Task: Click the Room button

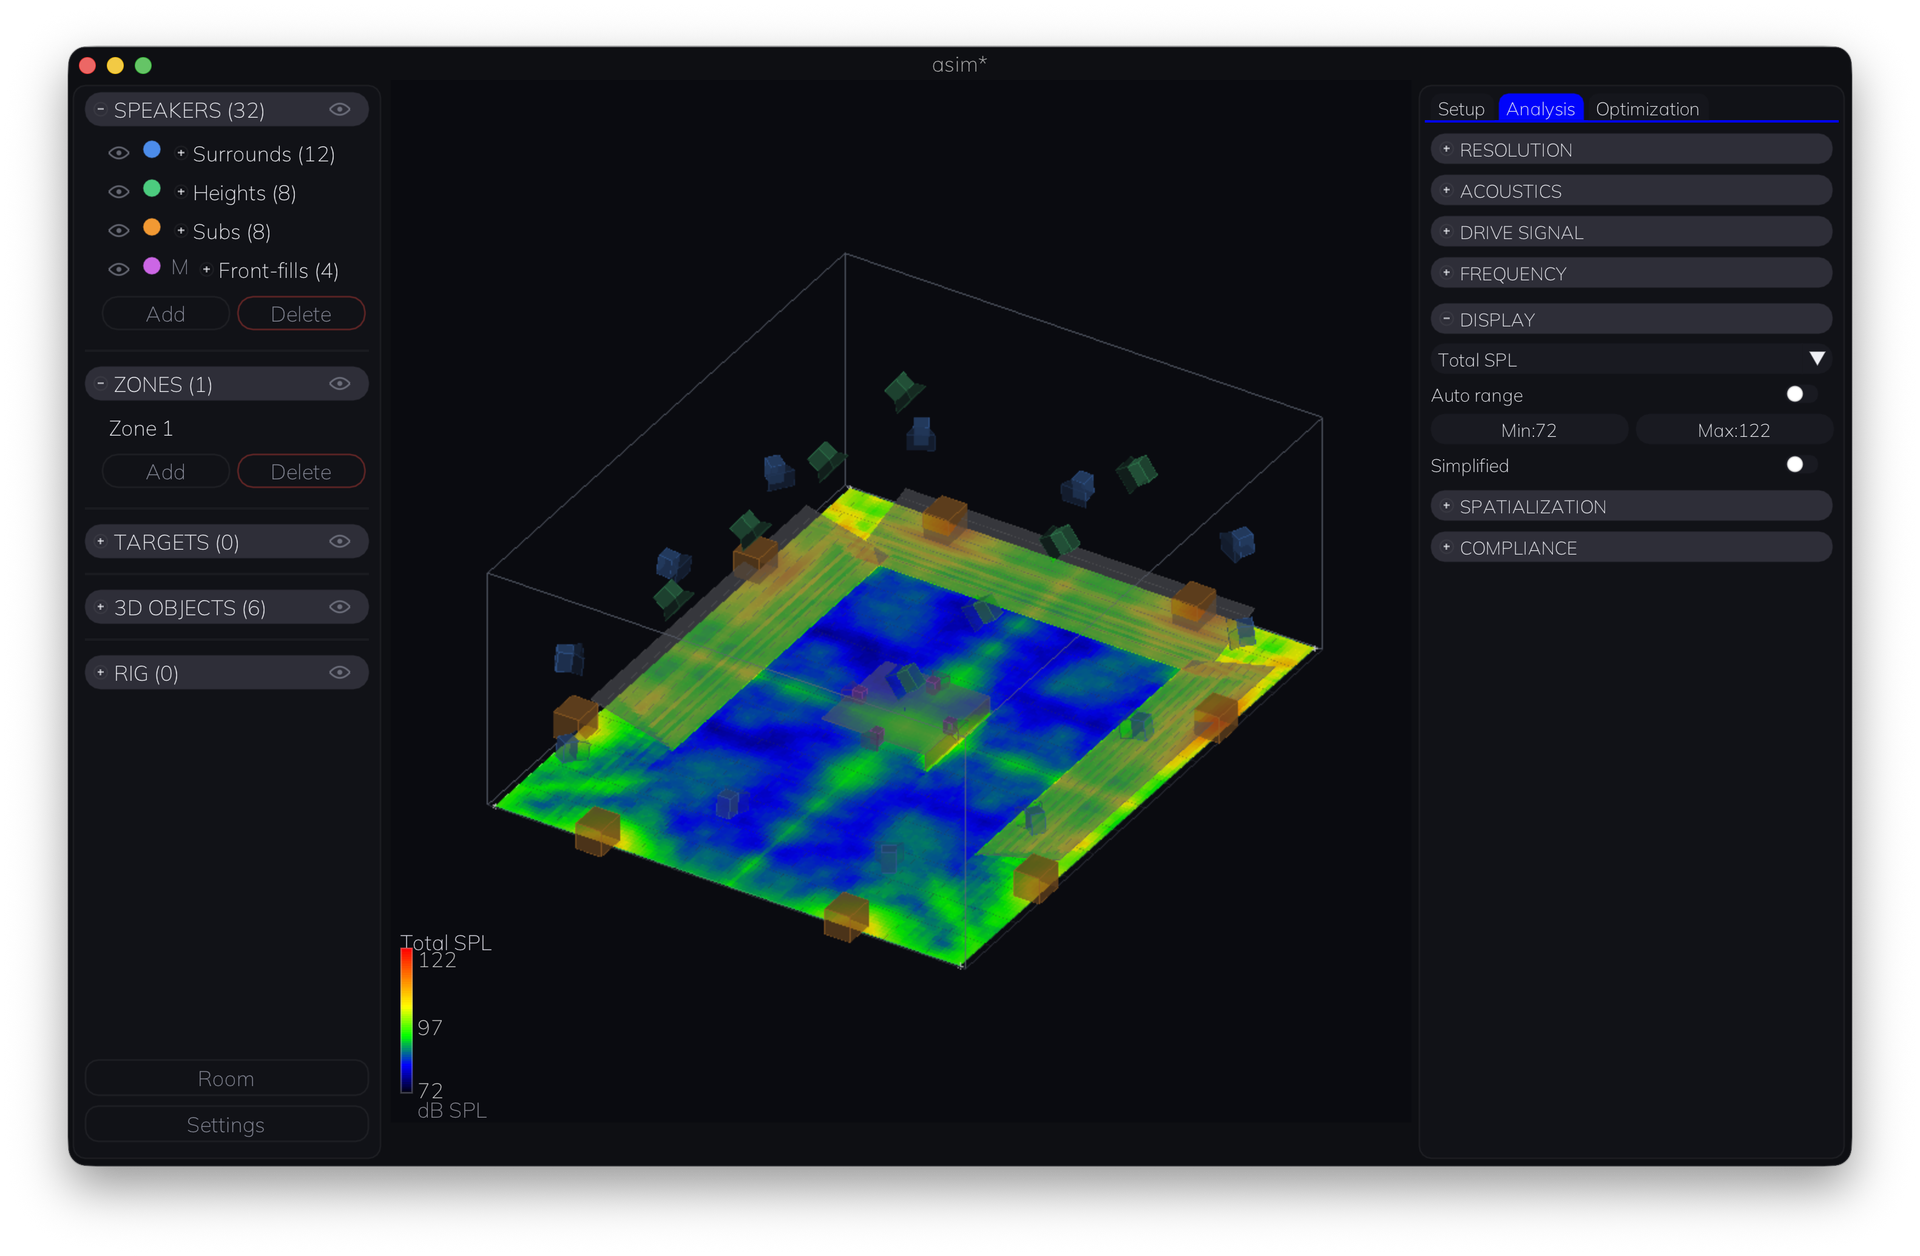Action: [226, 1079]
